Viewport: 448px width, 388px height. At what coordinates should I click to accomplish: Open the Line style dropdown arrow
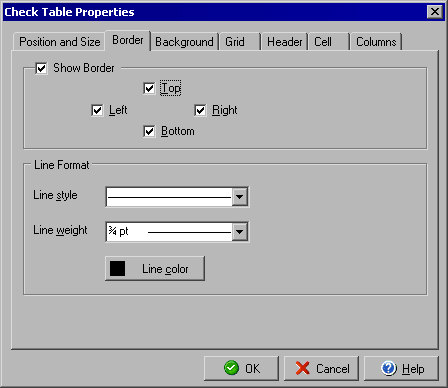239,197
